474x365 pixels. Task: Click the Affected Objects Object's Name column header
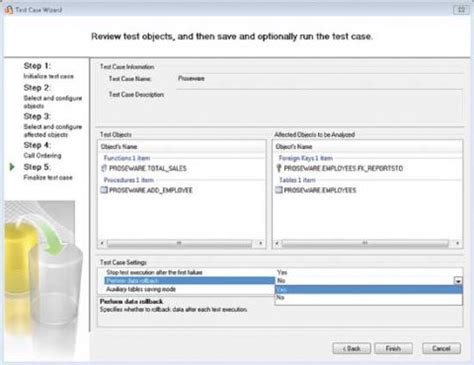click(x=367, y=147)
